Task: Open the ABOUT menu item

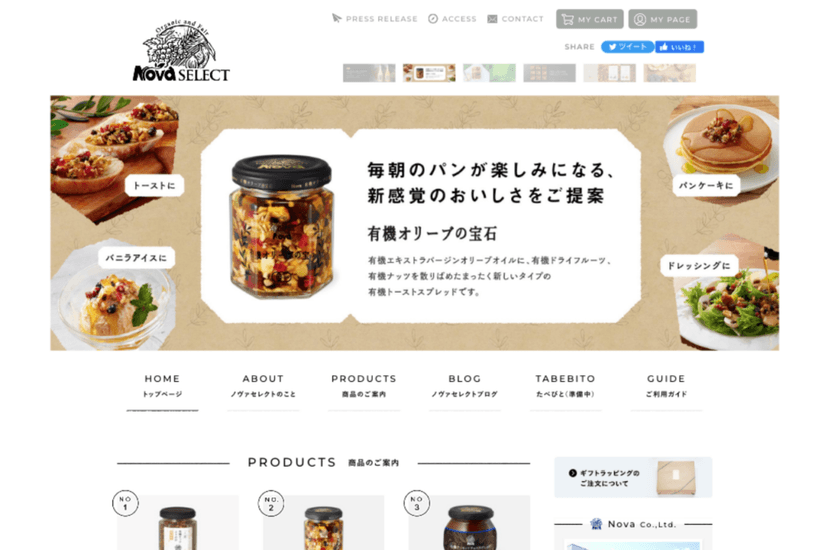Action: click(263, 386)
